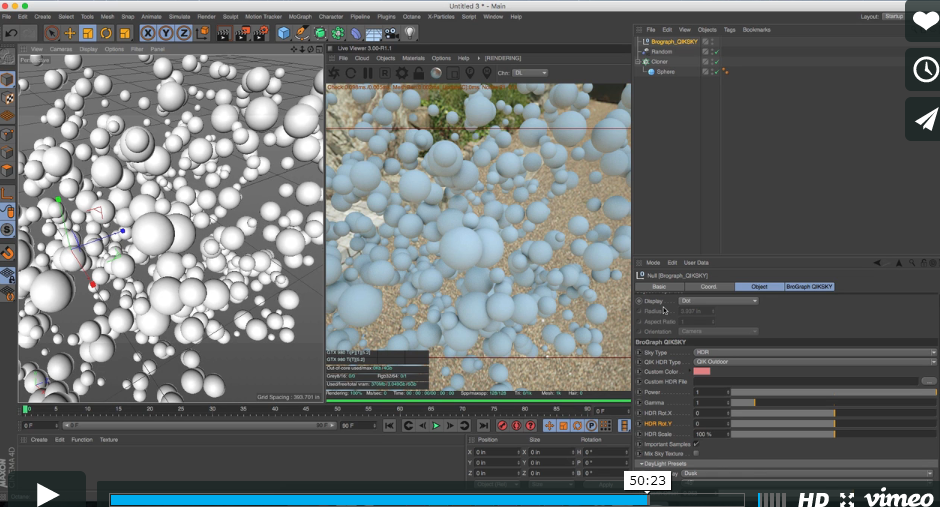The image size is (940, 507).
Task: Toggle Live Viewer resolution lock icon
Action: pyautogui.click(x=418, y=73)
